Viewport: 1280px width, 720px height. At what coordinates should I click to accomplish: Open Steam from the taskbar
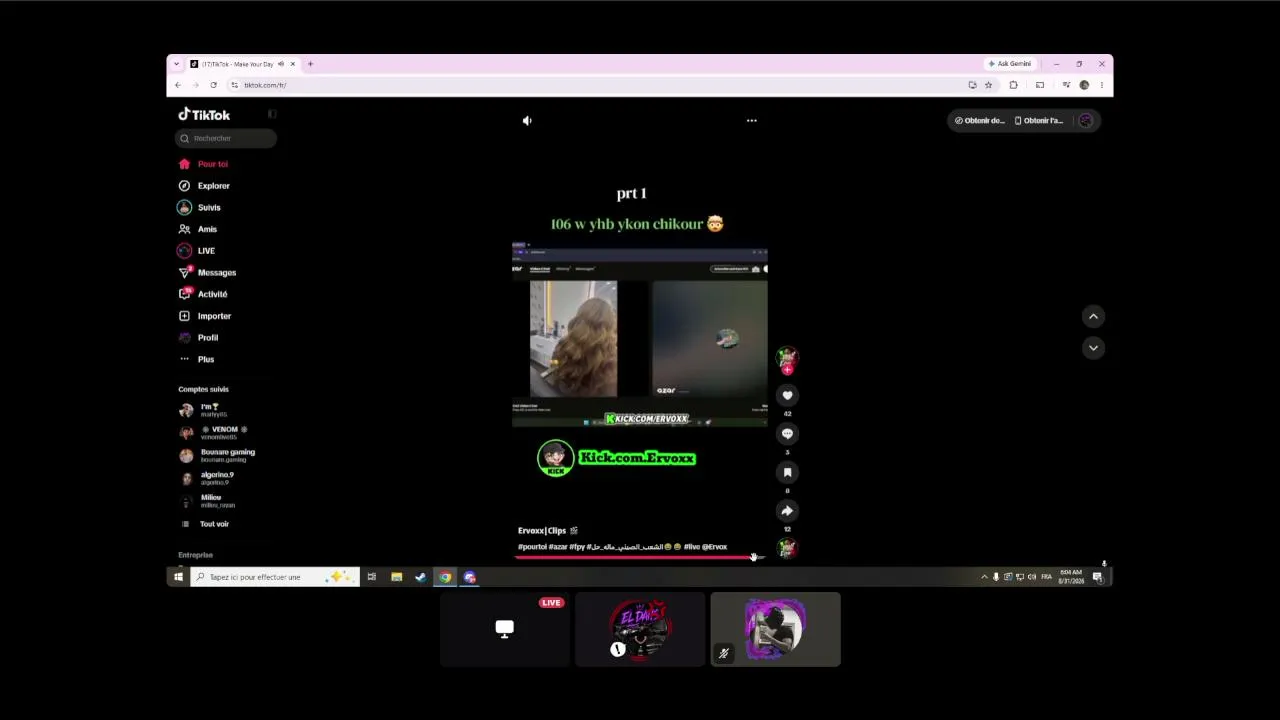coord(420,577)
